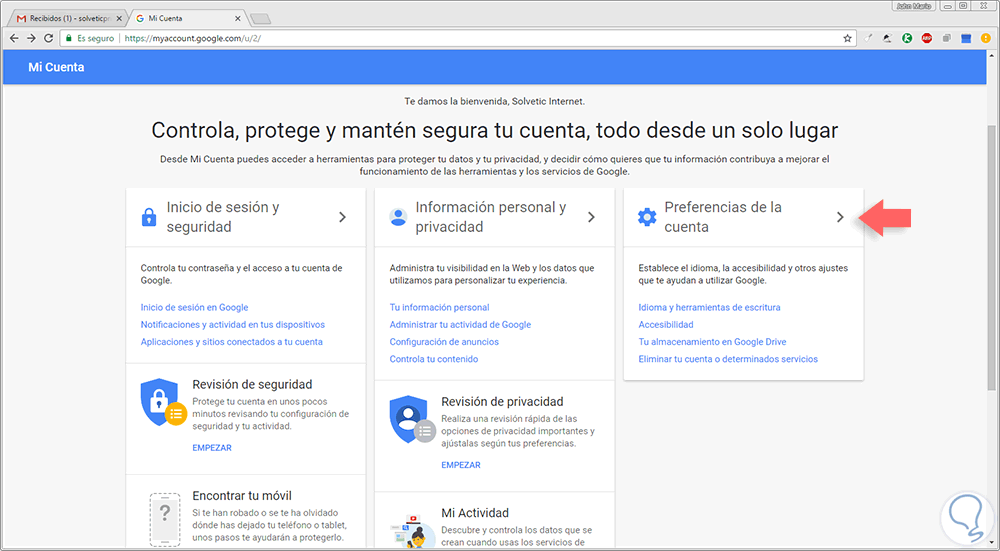
Task: Select the Mi Cuenta browser tab
Action: [x=188, y=18]
